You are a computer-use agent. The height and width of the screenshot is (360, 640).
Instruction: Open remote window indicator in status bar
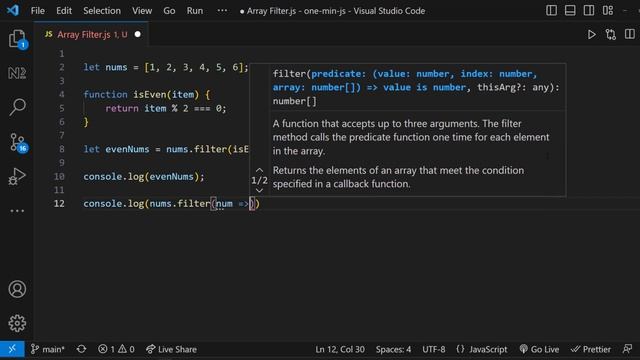click(12, 349)
